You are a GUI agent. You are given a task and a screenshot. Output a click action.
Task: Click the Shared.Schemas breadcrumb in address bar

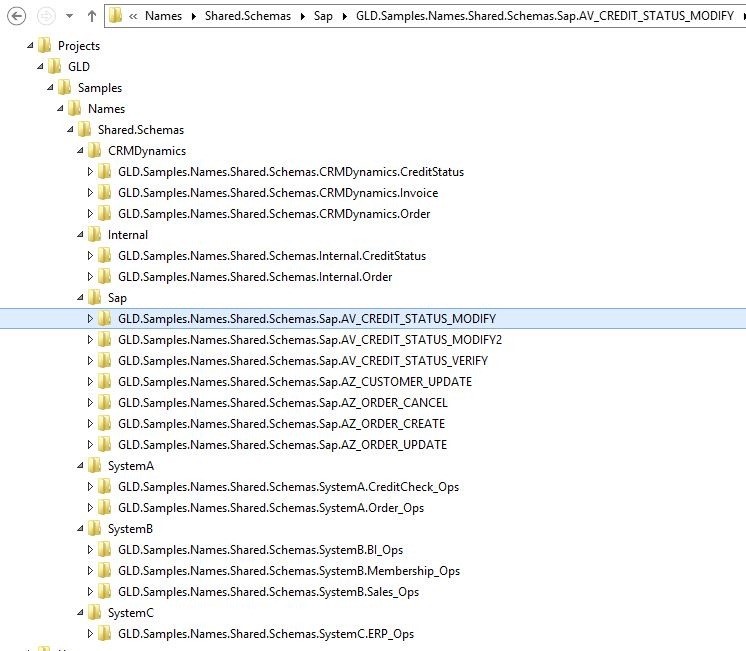tap(247, 16)
